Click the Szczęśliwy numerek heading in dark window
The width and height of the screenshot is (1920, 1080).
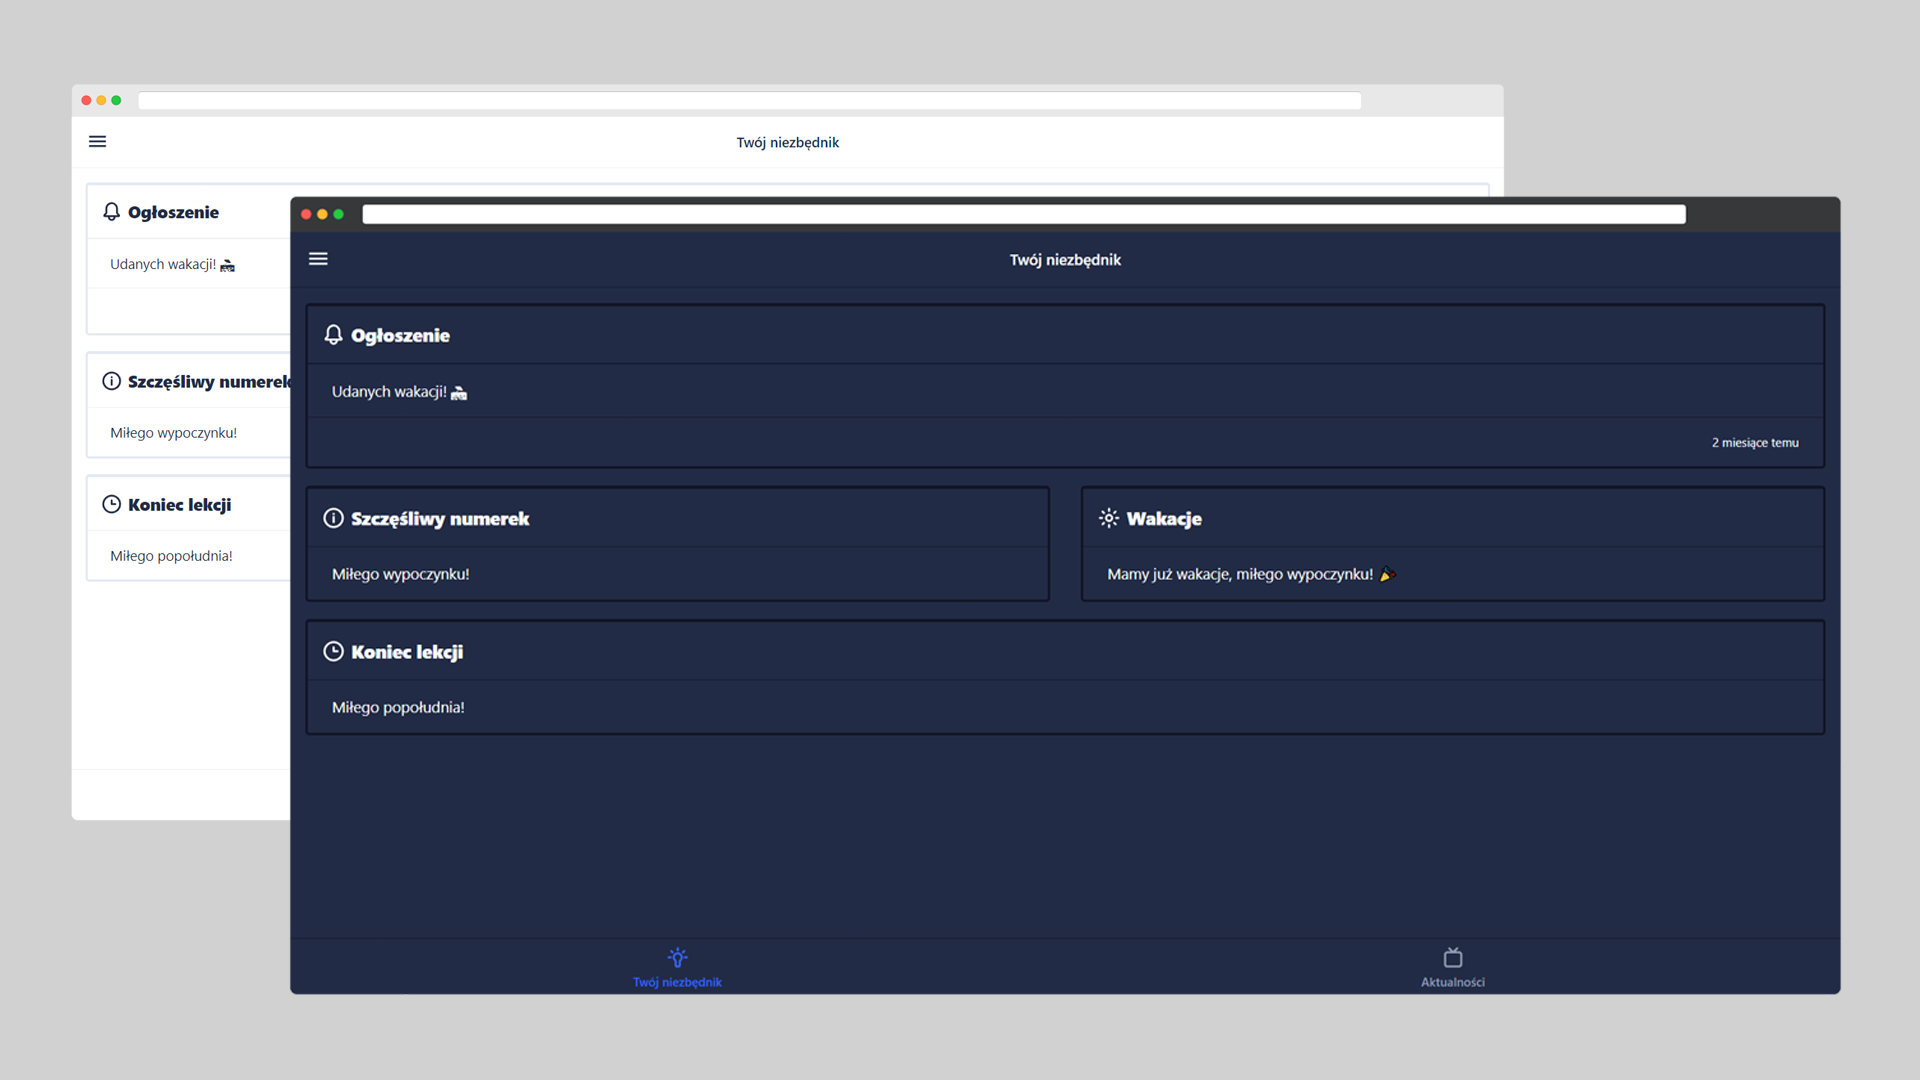(x=440, y=519)
